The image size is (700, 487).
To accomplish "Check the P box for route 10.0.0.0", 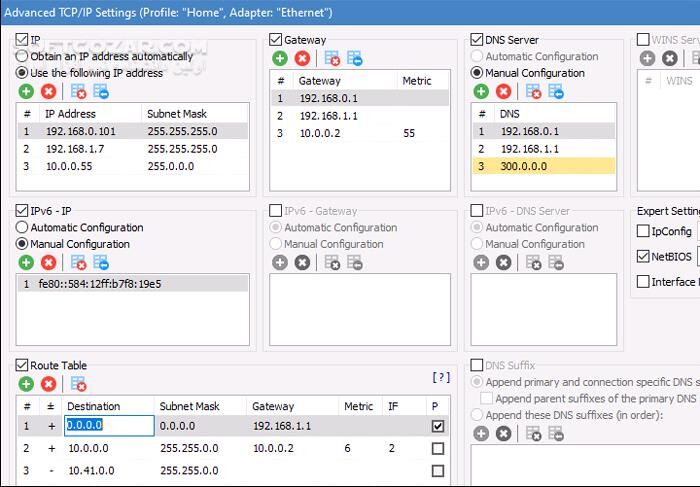I will pos(437,449).
